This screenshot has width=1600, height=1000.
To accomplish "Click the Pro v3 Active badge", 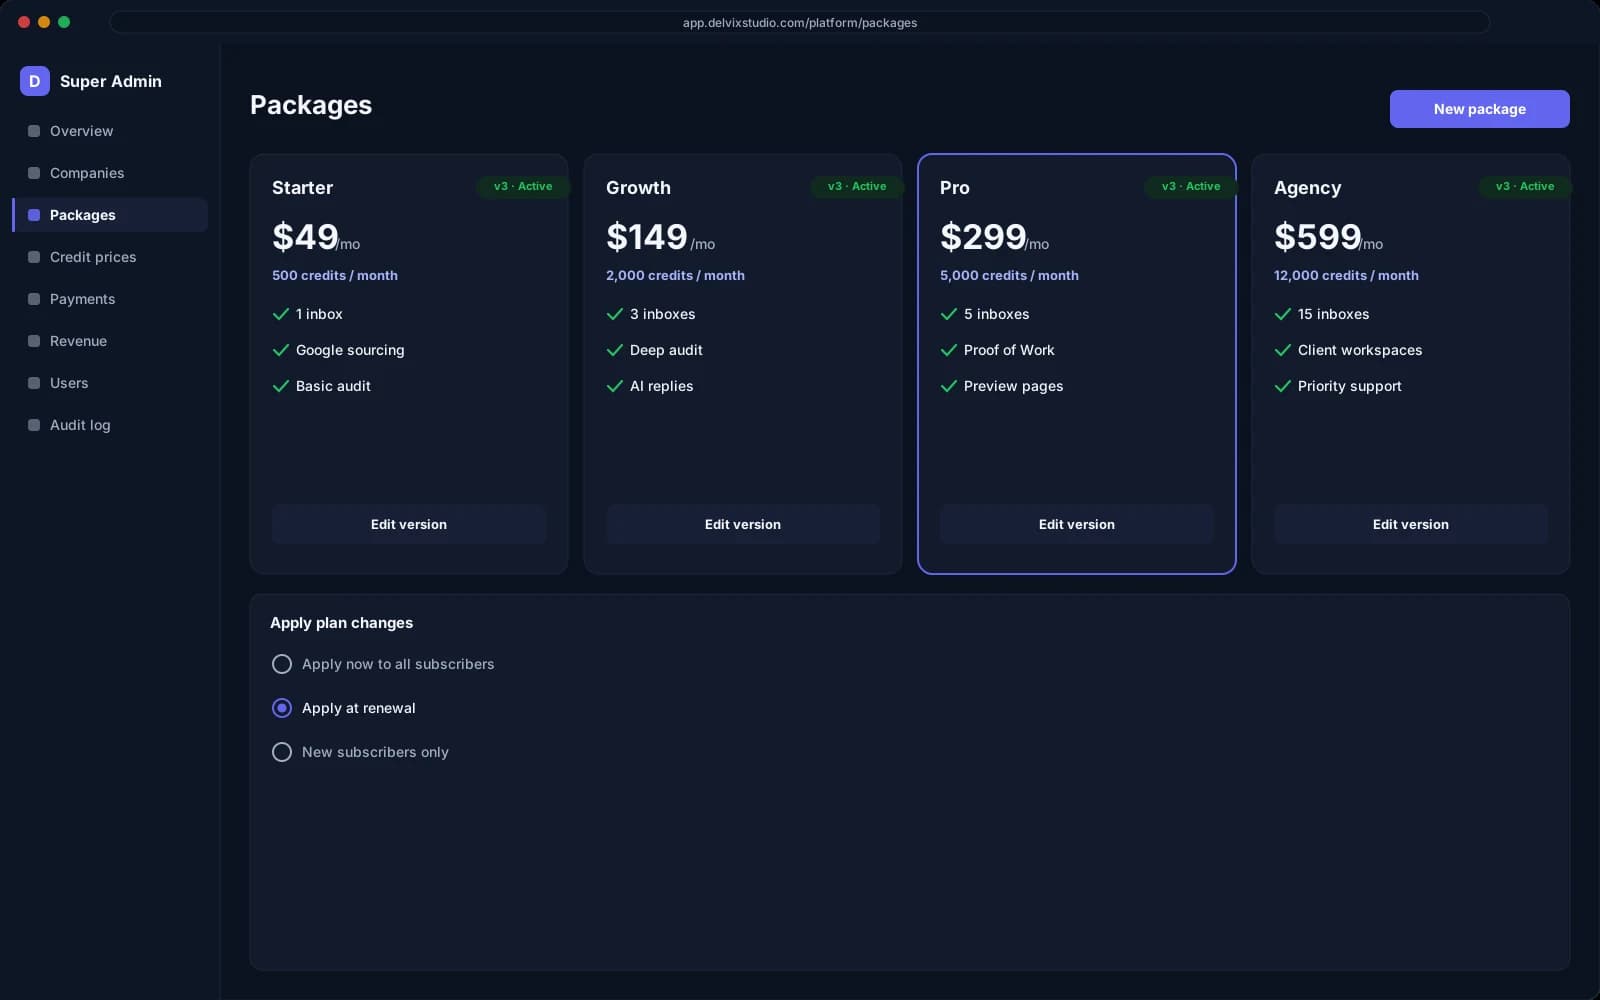I will tap(1191, 186).
